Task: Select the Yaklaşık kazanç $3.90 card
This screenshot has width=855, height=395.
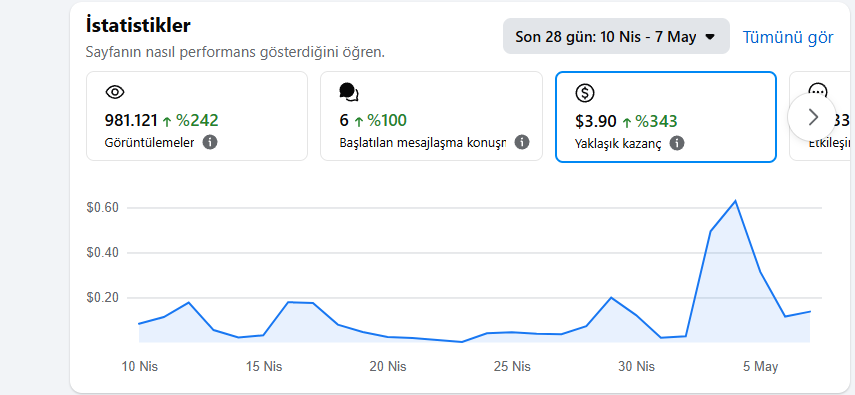Action: point(666,117)
